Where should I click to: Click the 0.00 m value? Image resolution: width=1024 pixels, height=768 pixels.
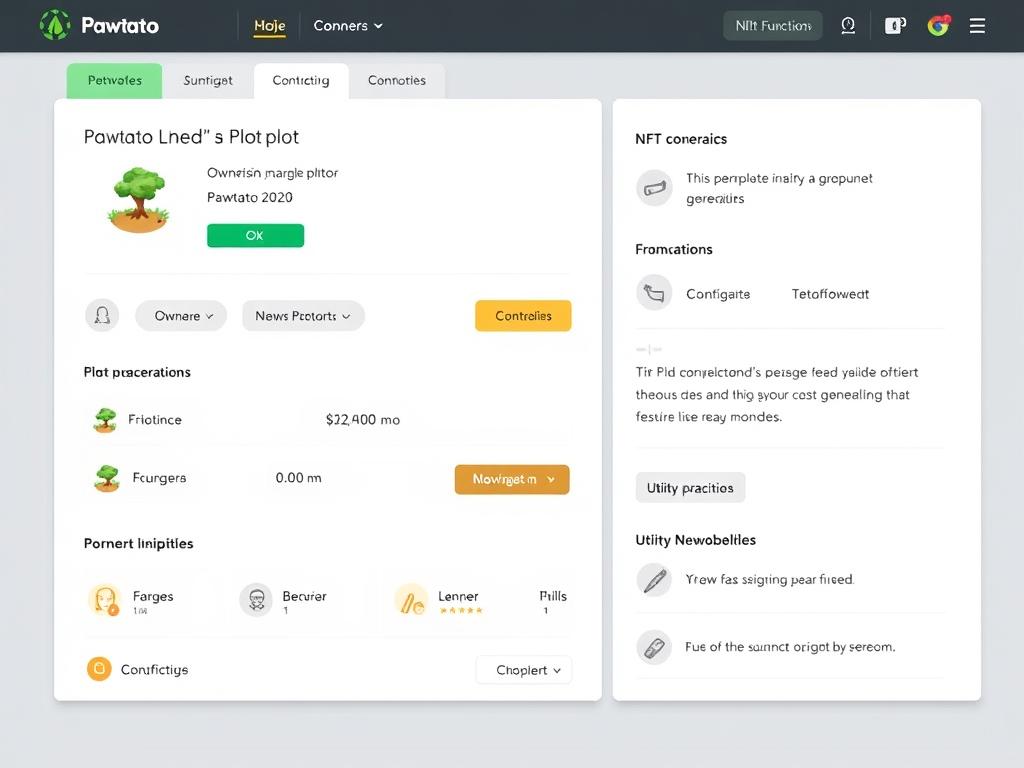tap(298, 478)
